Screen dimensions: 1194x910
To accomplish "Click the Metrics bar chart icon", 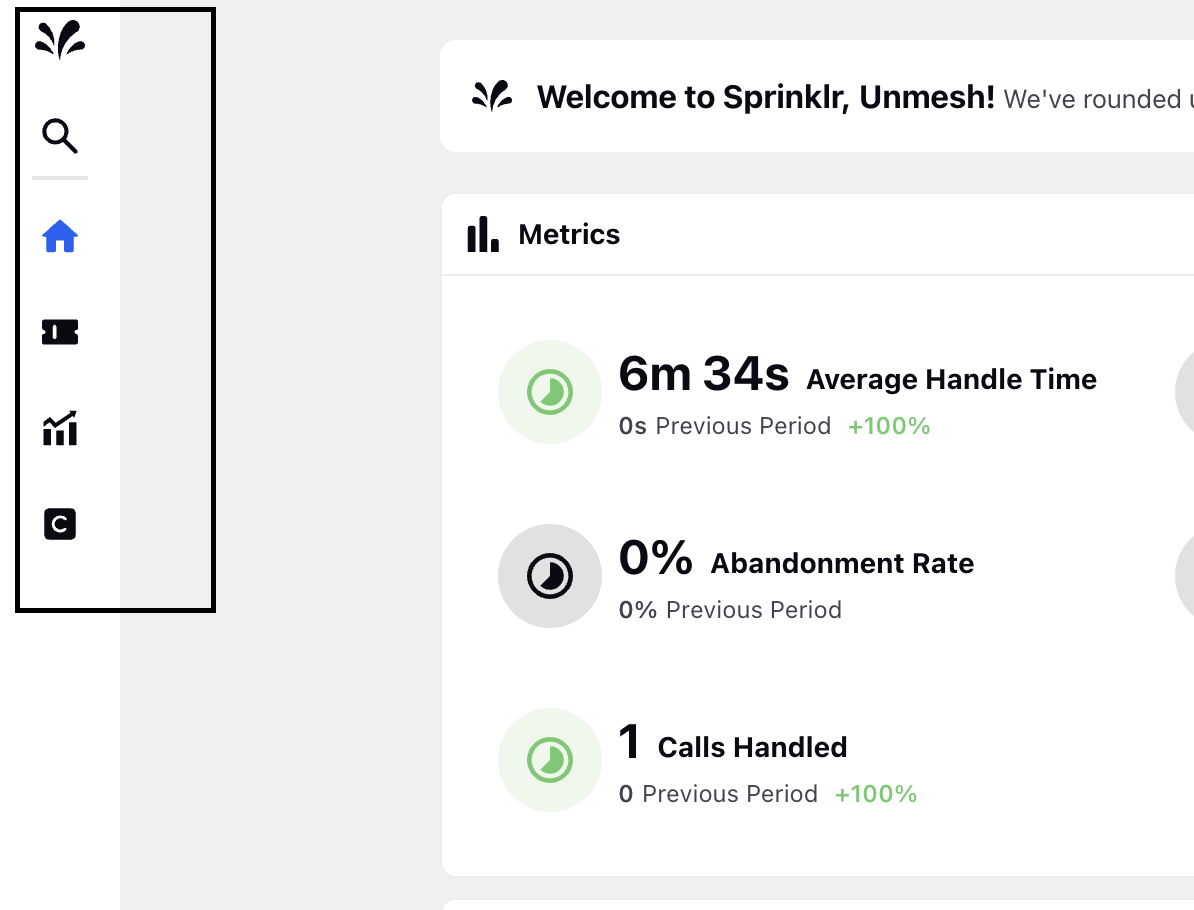I will click(x=483, y=234).
